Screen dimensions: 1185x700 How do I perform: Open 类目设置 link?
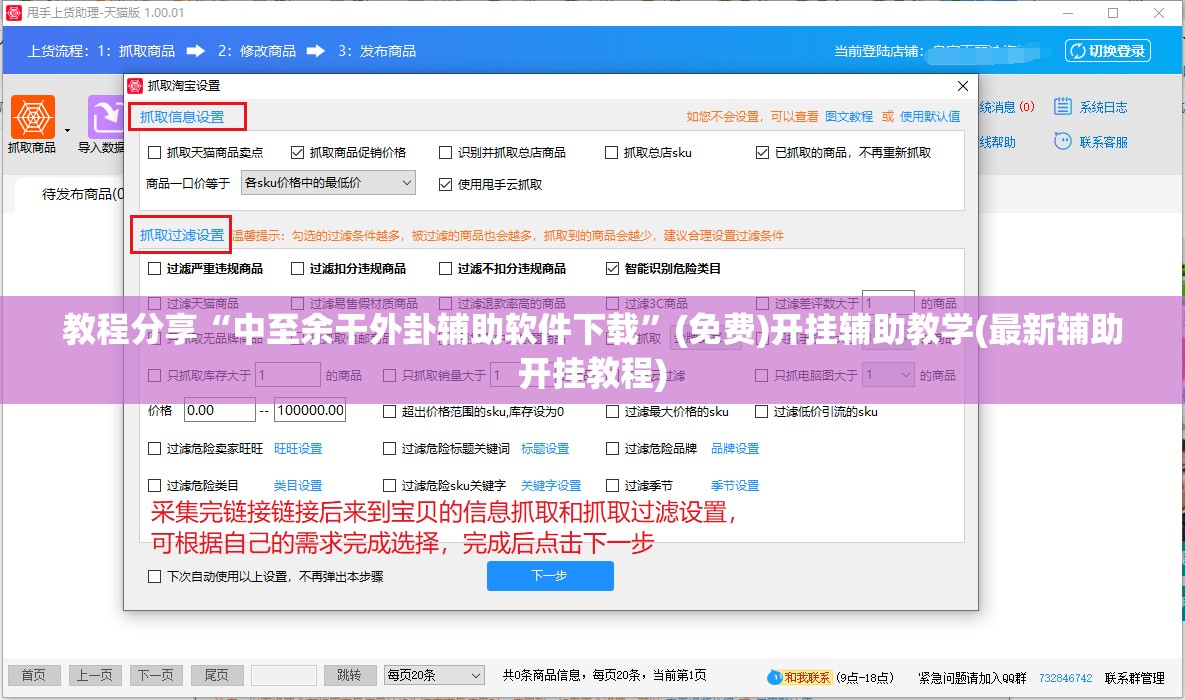click(x=298, y=485)
